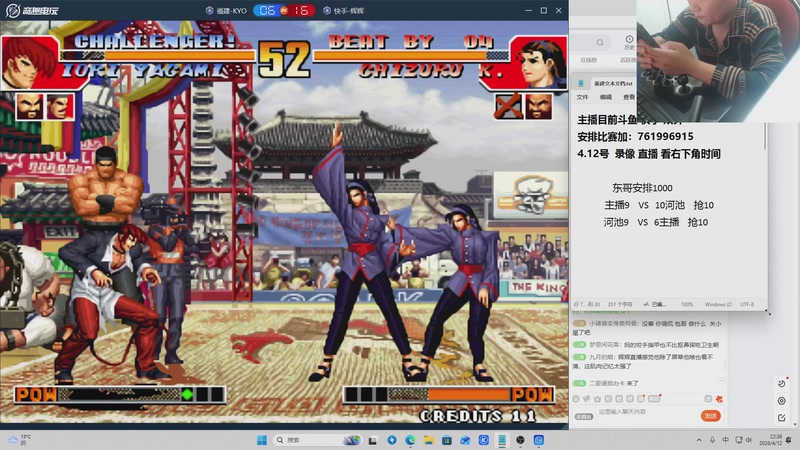Click the gray badge button left of chat input
The width and height of the screenshot is (800, 450).
tap(584, 417)
